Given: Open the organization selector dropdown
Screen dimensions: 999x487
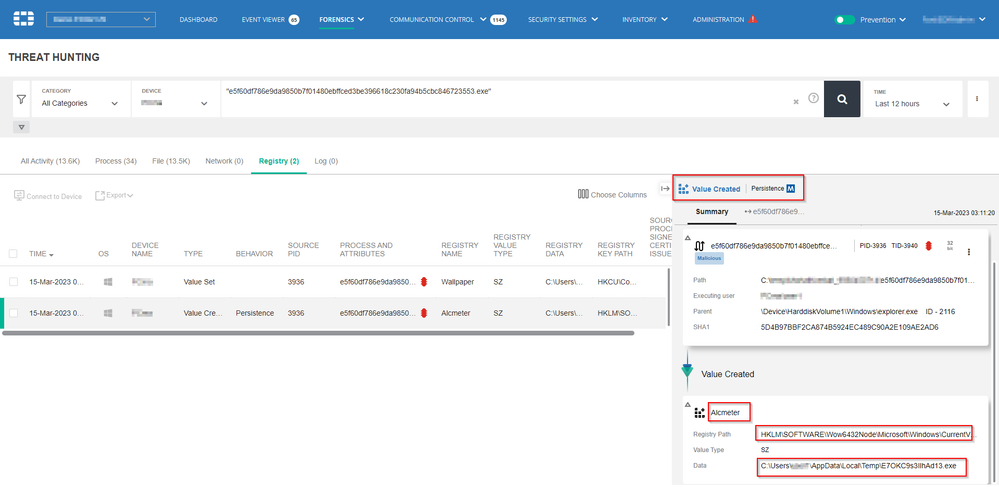Looking at the screenshot, I should tap(101, 20).
